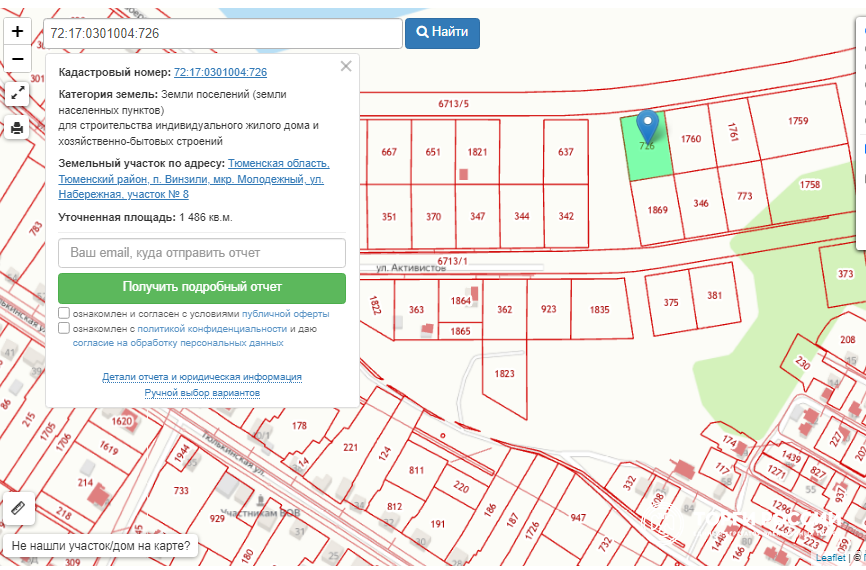Click into the cadastral number search field
Viewport: 866px width, 570px height.
[x=222, y=33]
